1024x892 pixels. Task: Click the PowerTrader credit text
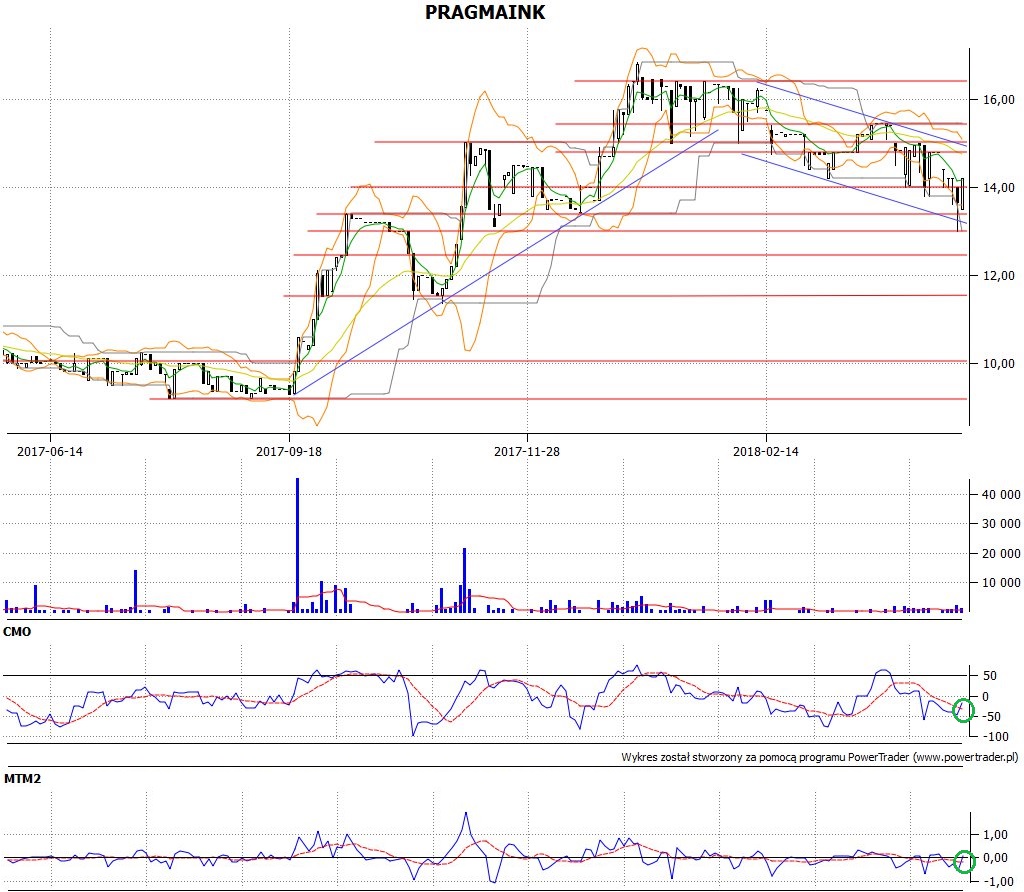(820, 757)
